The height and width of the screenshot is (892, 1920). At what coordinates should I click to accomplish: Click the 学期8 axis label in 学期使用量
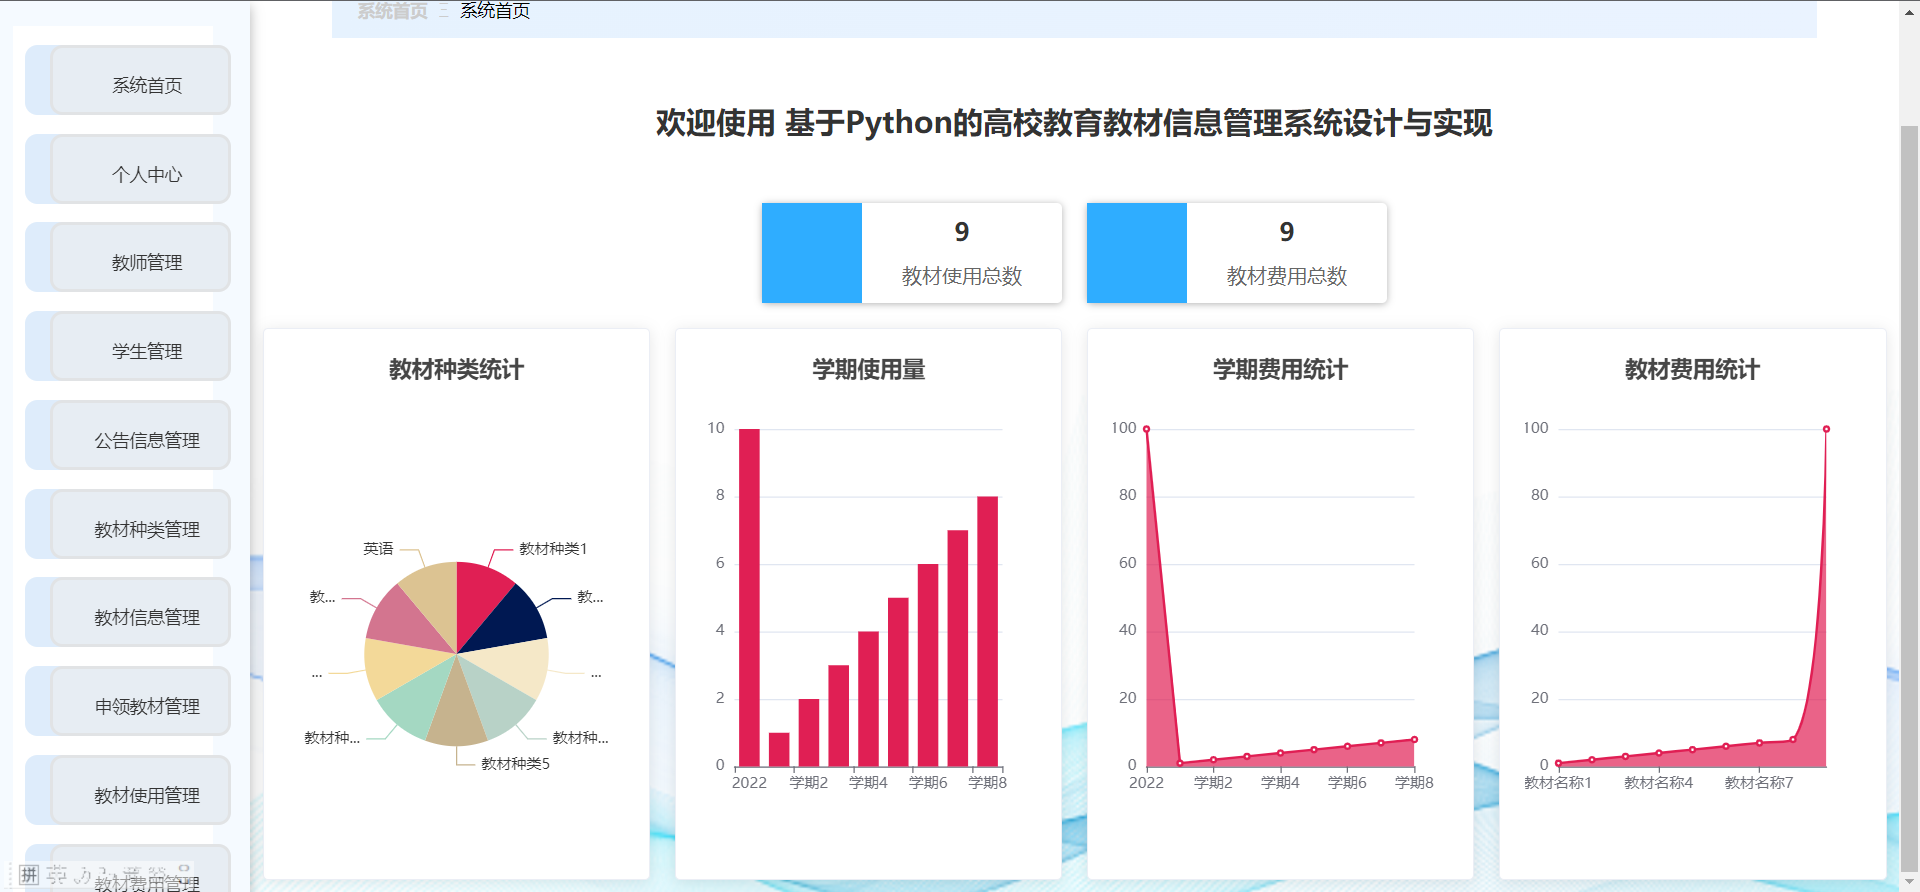987,783
